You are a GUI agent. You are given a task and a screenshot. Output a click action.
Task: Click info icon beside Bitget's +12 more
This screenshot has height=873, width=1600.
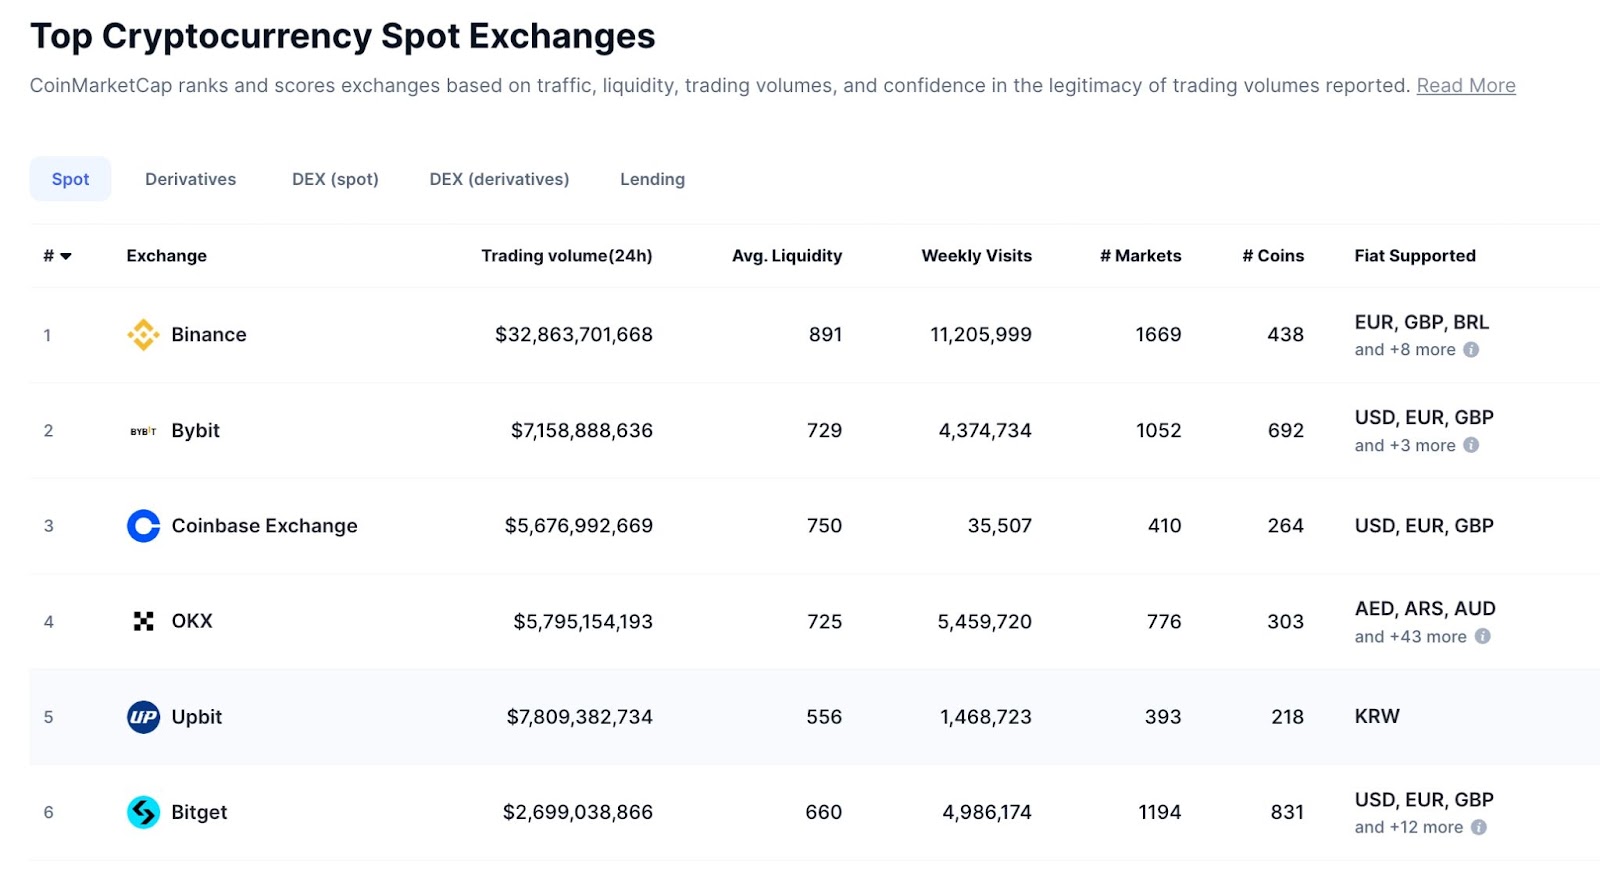click(x=1479, y=827)
